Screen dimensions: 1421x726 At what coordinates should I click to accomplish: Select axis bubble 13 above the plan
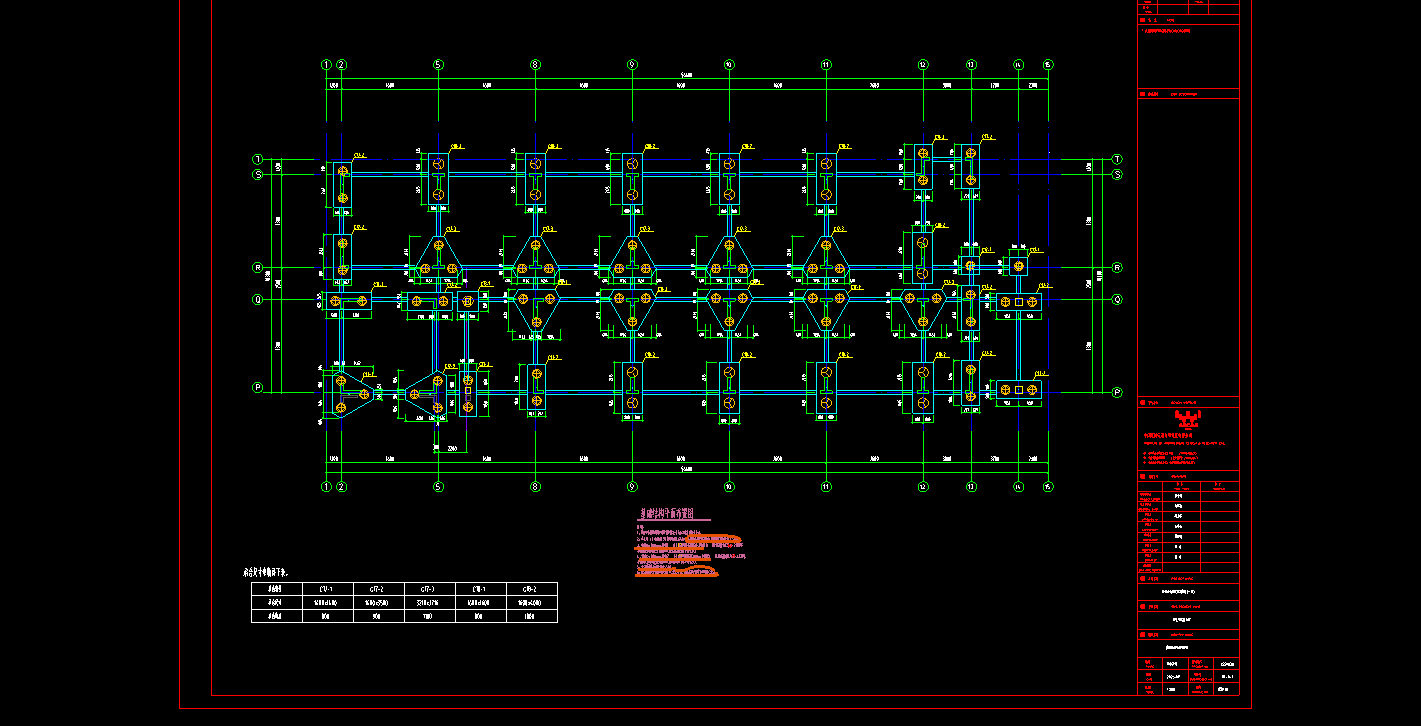pos(971,65)
